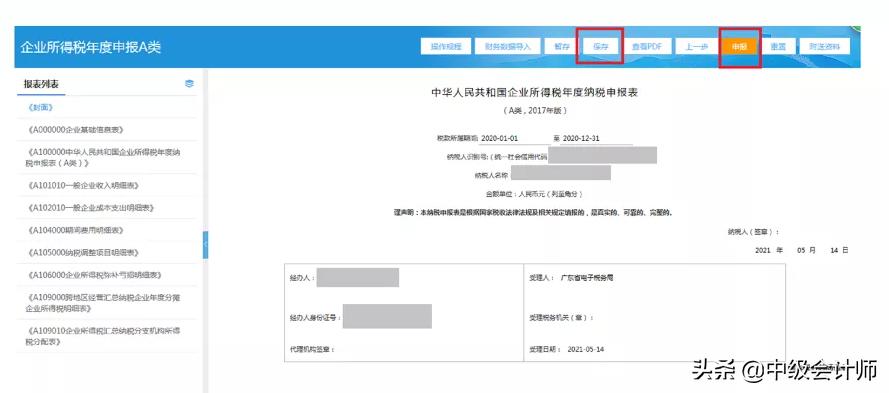Open A105000纳税调整项目明细表

click(x=82, y=252)
